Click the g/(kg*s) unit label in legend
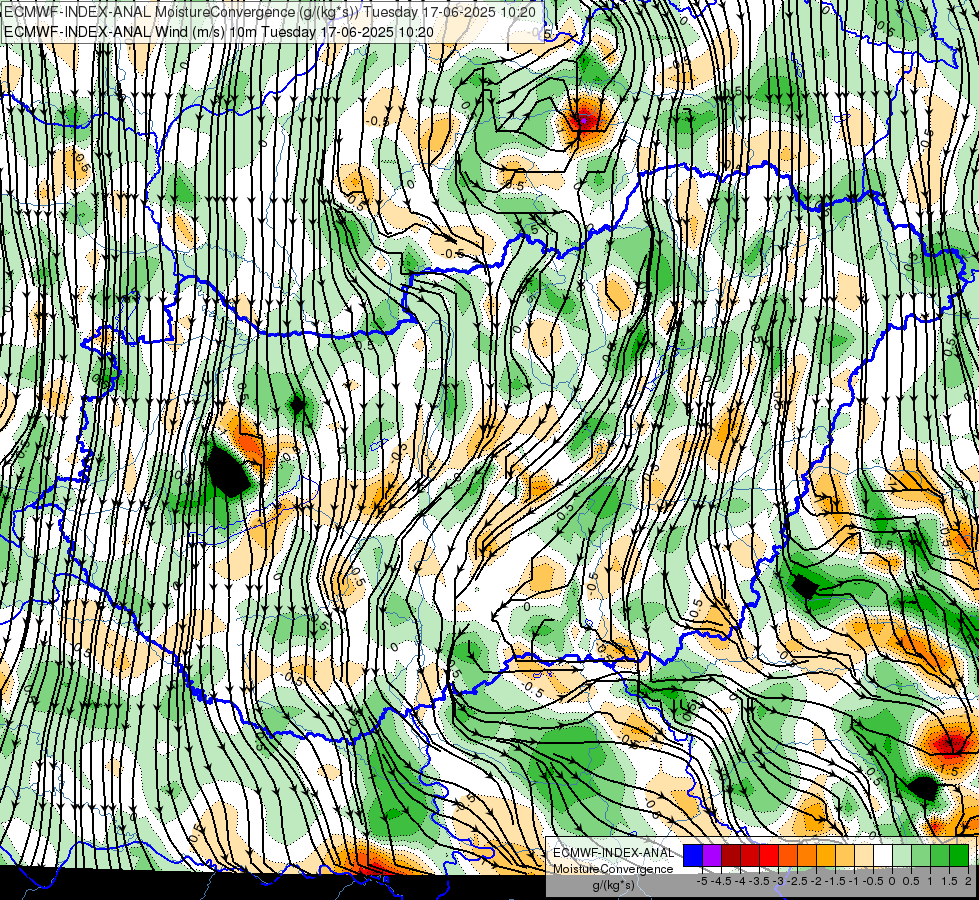Viewport: 979px width, 900px height. click(614, 886)
